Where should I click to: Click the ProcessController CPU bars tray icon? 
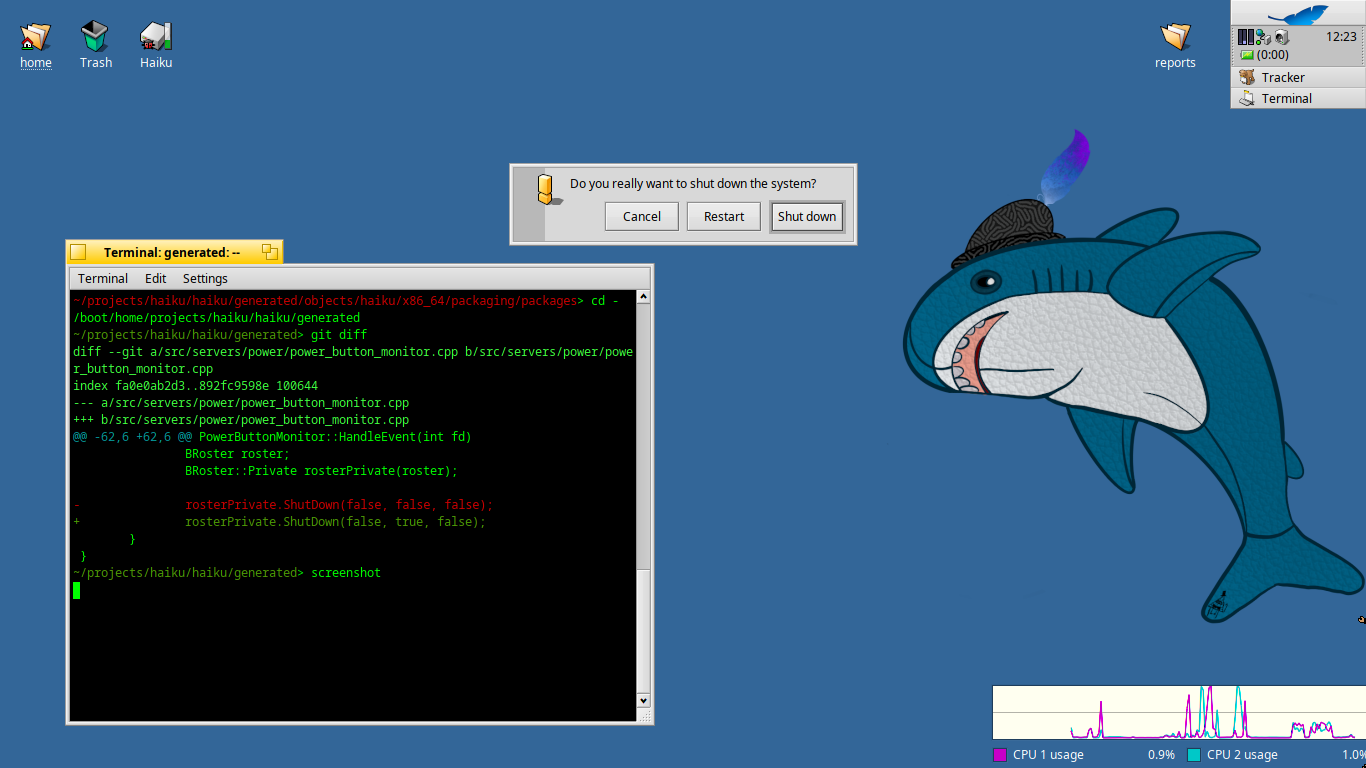(x=1245, y=37)
